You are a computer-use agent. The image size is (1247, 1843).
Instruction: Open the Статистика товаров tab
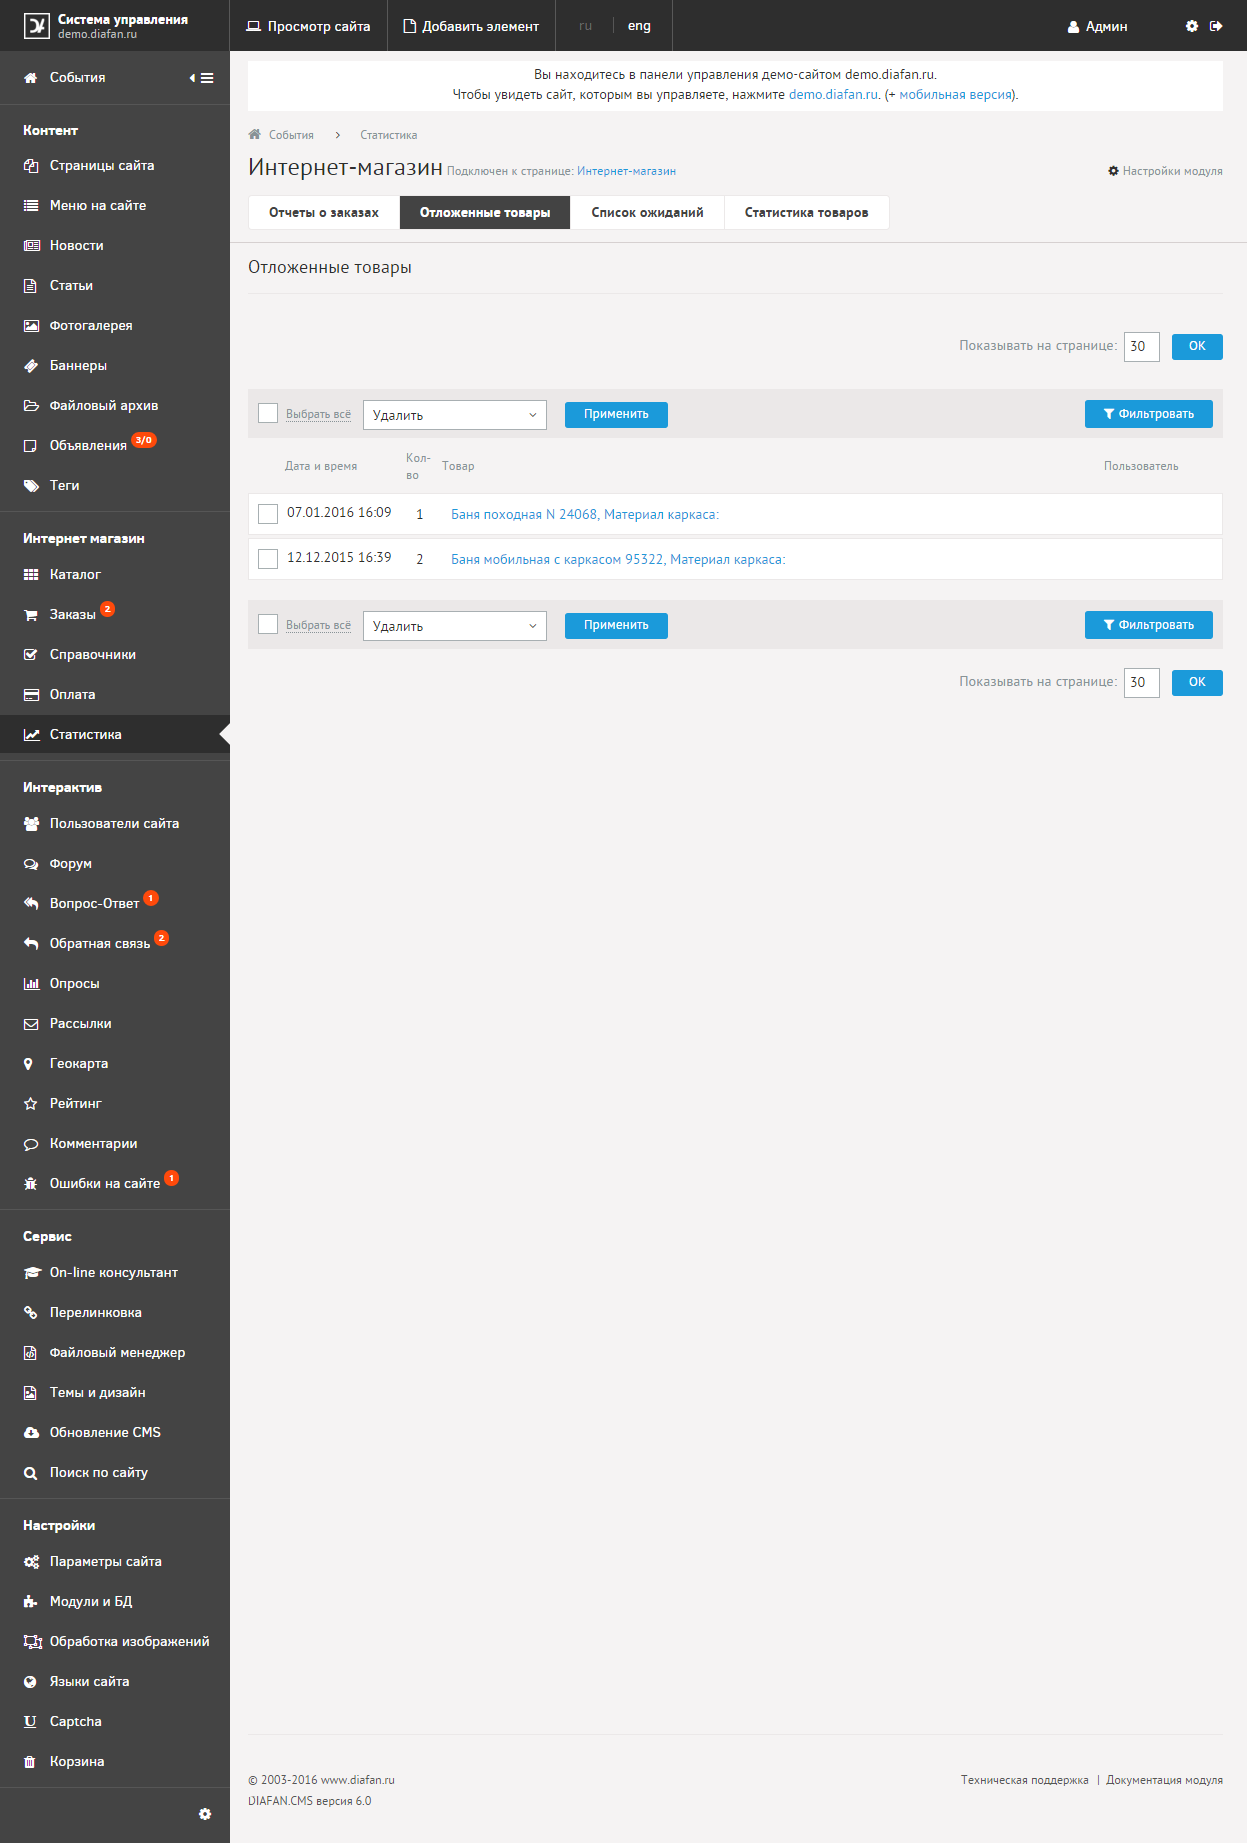pyautogui.click(x=806, y=213)
